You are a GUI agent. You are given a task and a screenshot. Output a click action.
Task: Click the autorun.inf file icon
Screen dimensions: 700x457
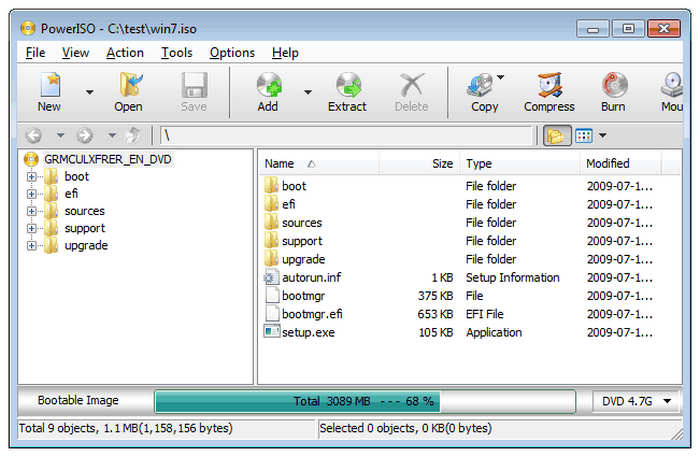(x=271, y=277)
